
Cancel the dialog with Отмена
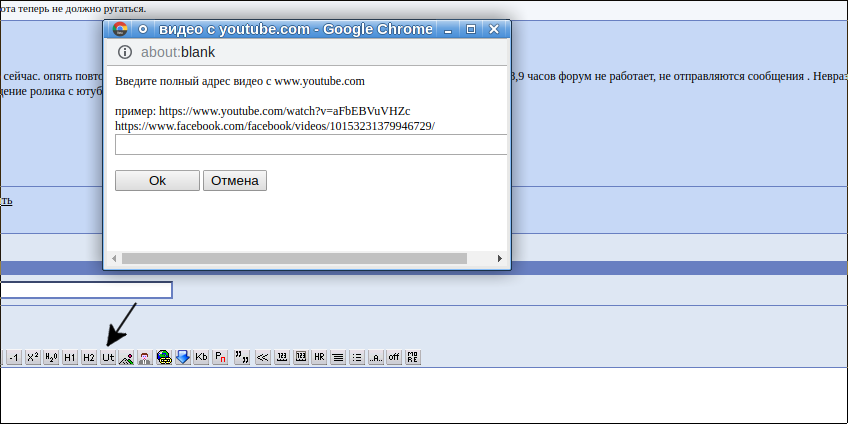tap(235, 181)
